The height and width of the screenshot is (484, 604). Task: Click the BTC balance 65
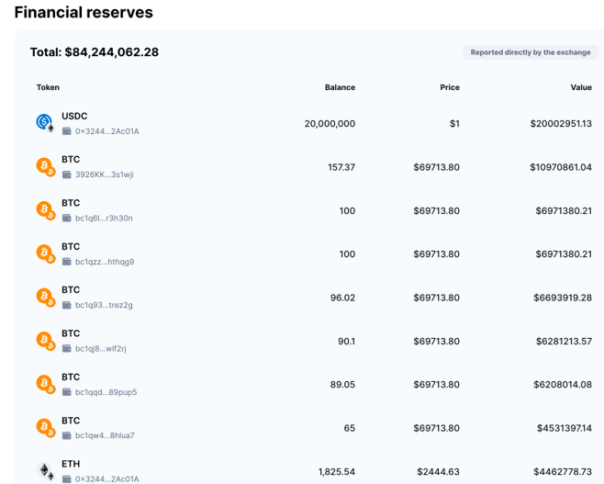tap(349, 428)
